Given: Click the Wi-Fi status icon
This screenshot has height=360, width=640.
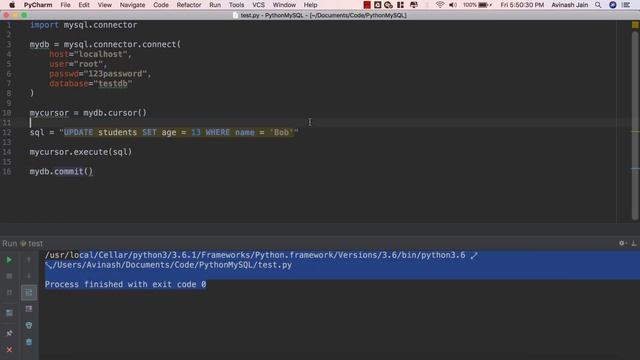Looking at the screenshot, I should 440,5.
